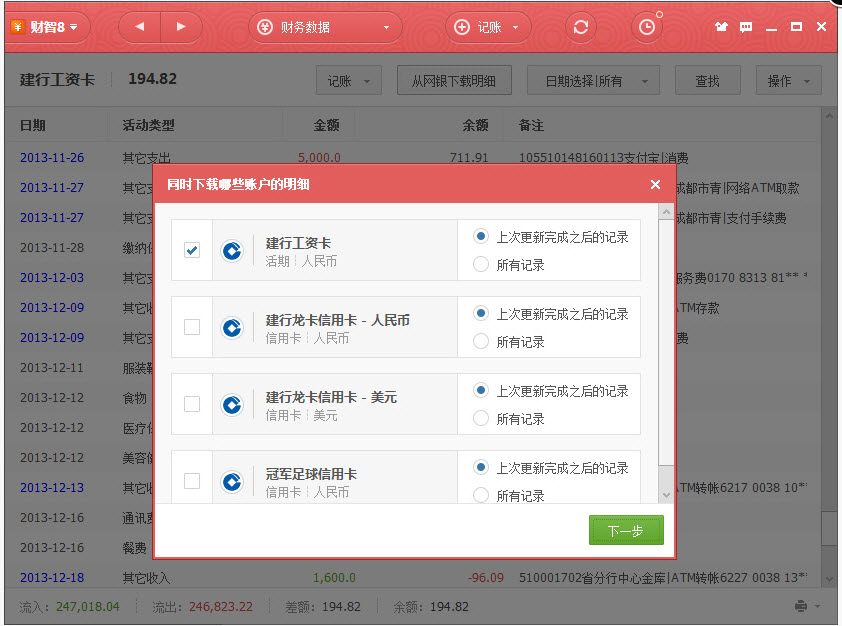Check the 建行龙卡信用卡 - 人民币 checkbox

coord(192,327)
